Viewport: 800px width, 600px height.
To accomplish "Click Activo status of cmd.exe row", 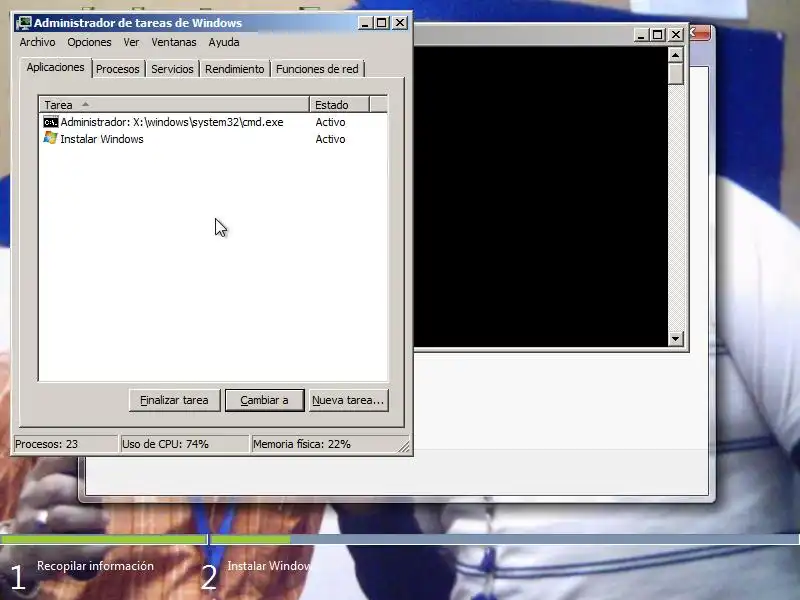I will coord(330,122).
